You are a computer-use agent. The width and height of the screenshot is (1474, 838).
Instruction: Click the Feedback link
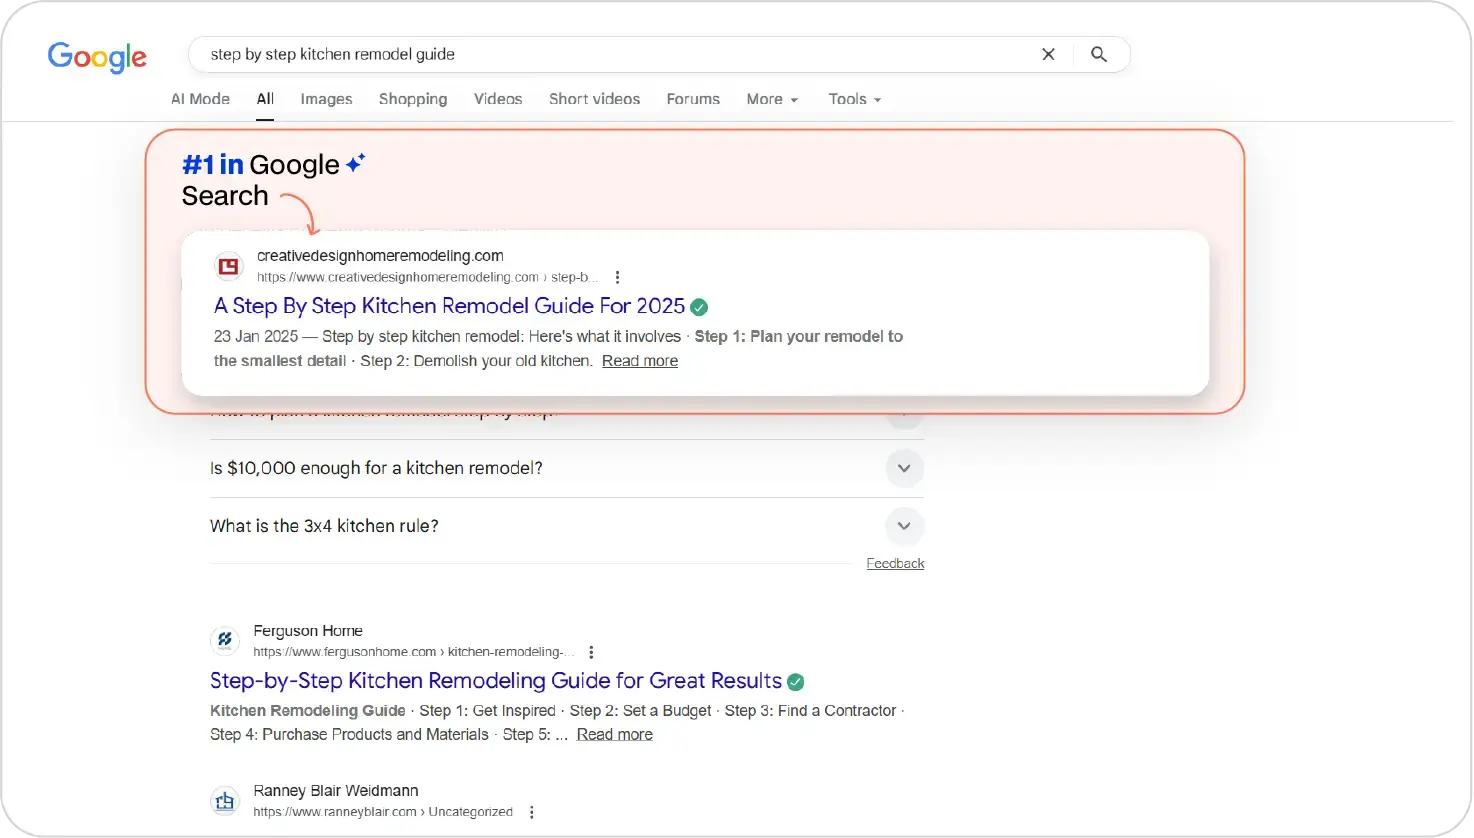(895, 563)
